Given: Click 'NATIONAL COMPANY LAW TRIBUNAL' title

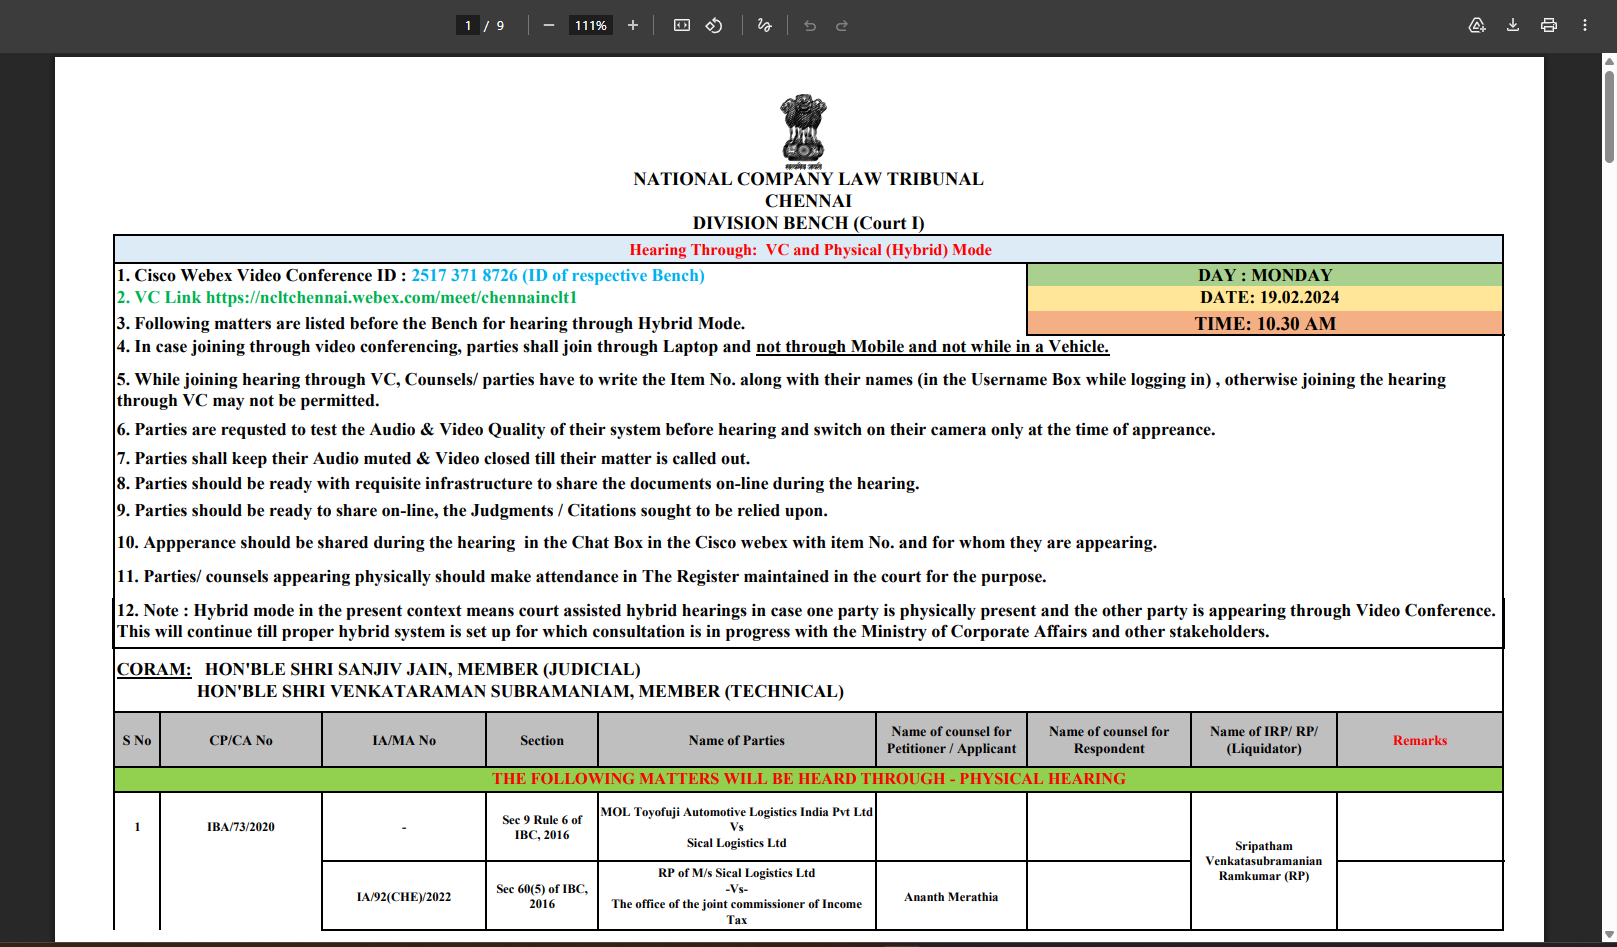Looking at the screenshot, I should (x=808, y=179).
